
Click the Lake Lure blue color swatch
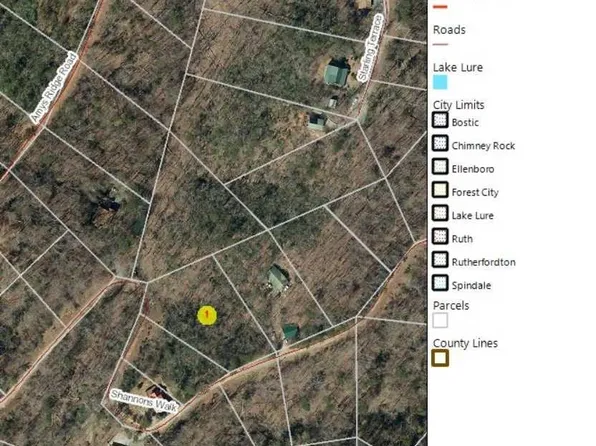[440, 82]
